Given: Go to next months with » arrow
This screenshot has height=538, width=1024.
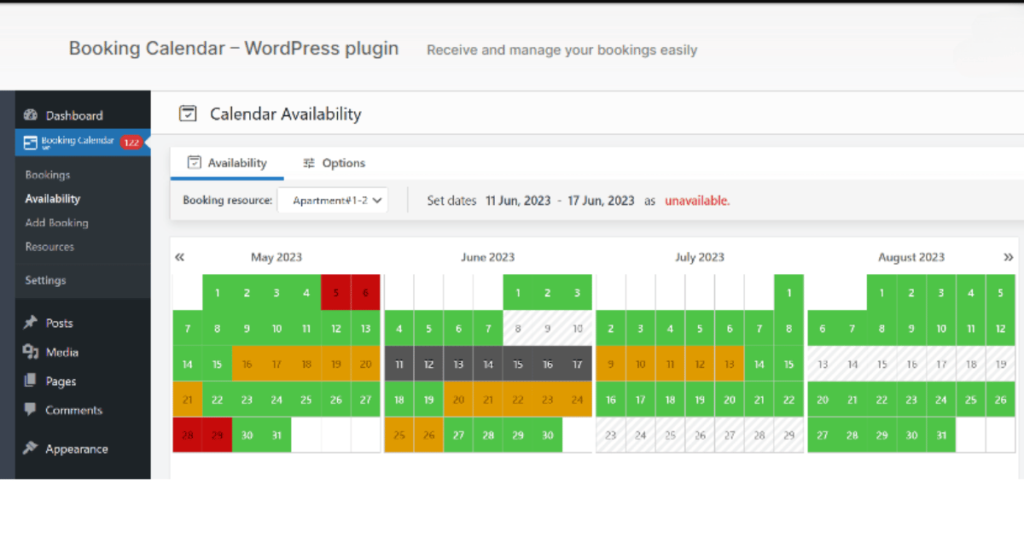Looking at the screenshot, I should (x=1008, y=257).
